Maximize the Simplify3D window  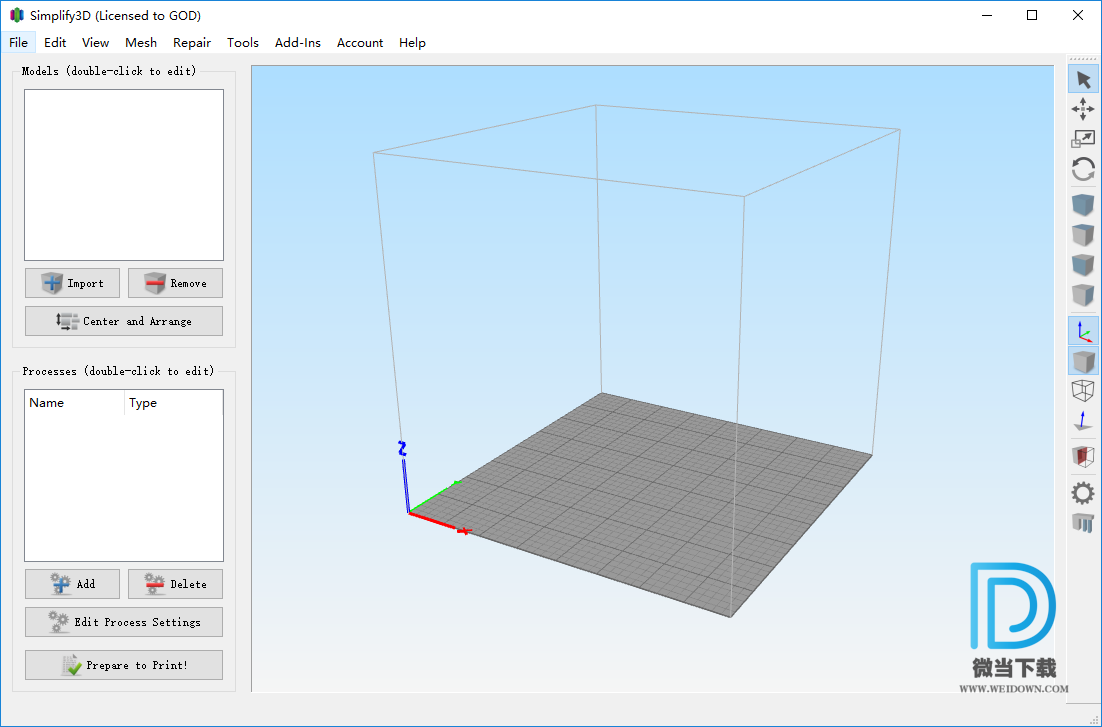(1032, 15)
